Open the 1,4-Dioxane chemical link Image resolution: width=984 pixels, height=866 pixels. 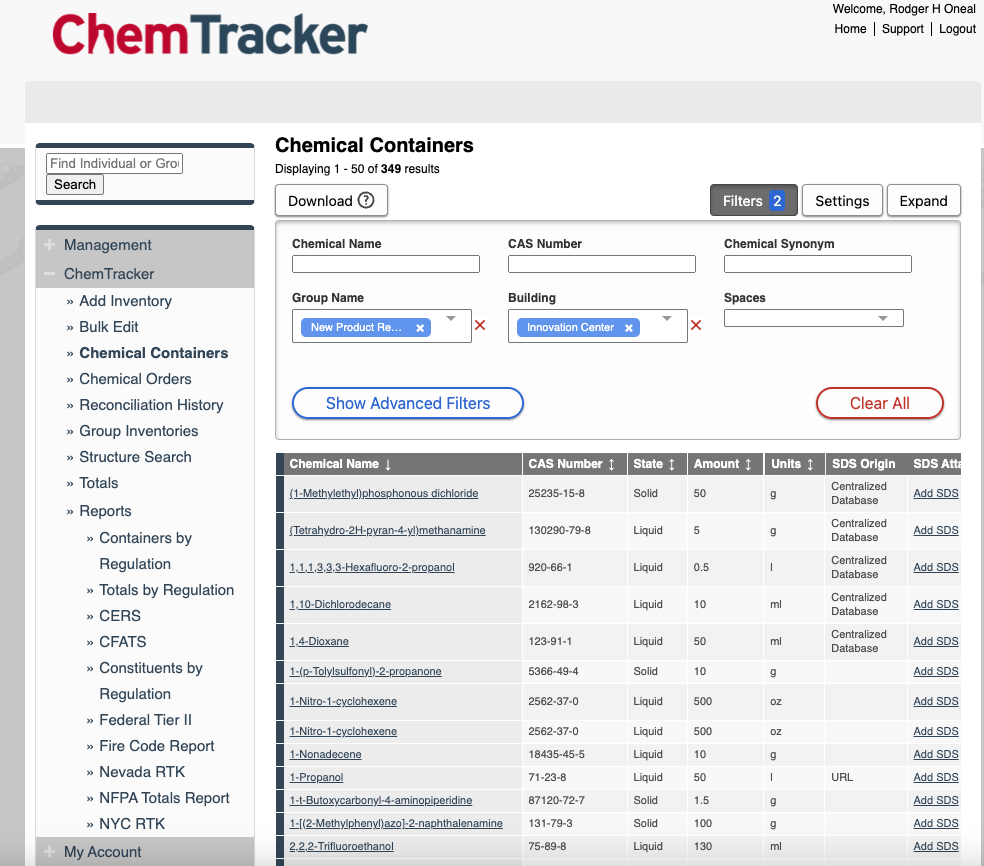(319, 641)
